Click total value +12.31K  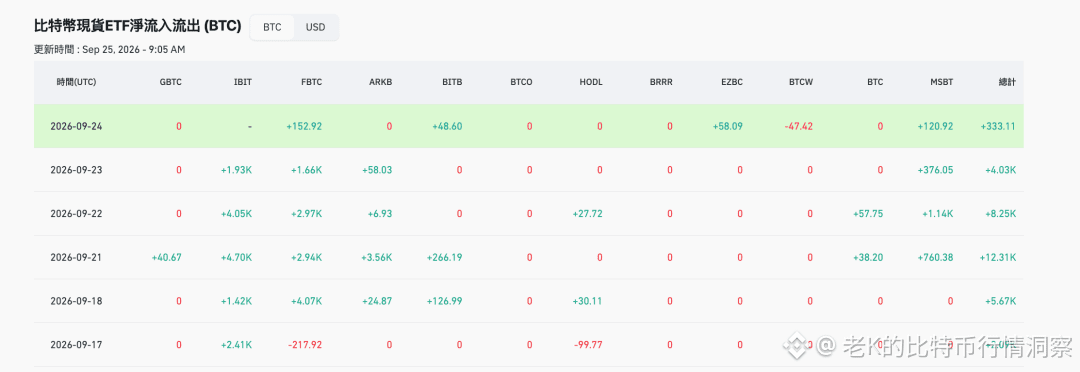[x=997, y=257]
